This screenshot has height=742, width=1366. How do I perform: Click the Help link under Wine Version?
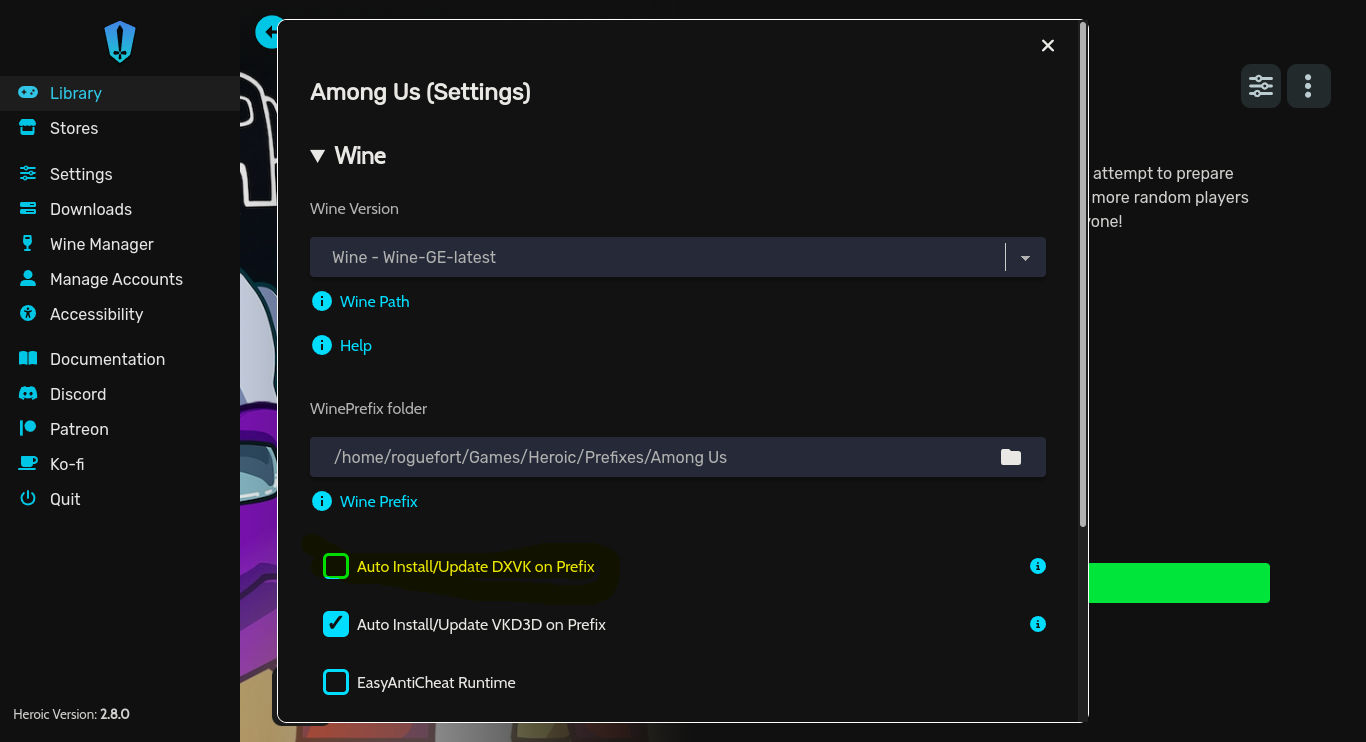click(356, 345)
